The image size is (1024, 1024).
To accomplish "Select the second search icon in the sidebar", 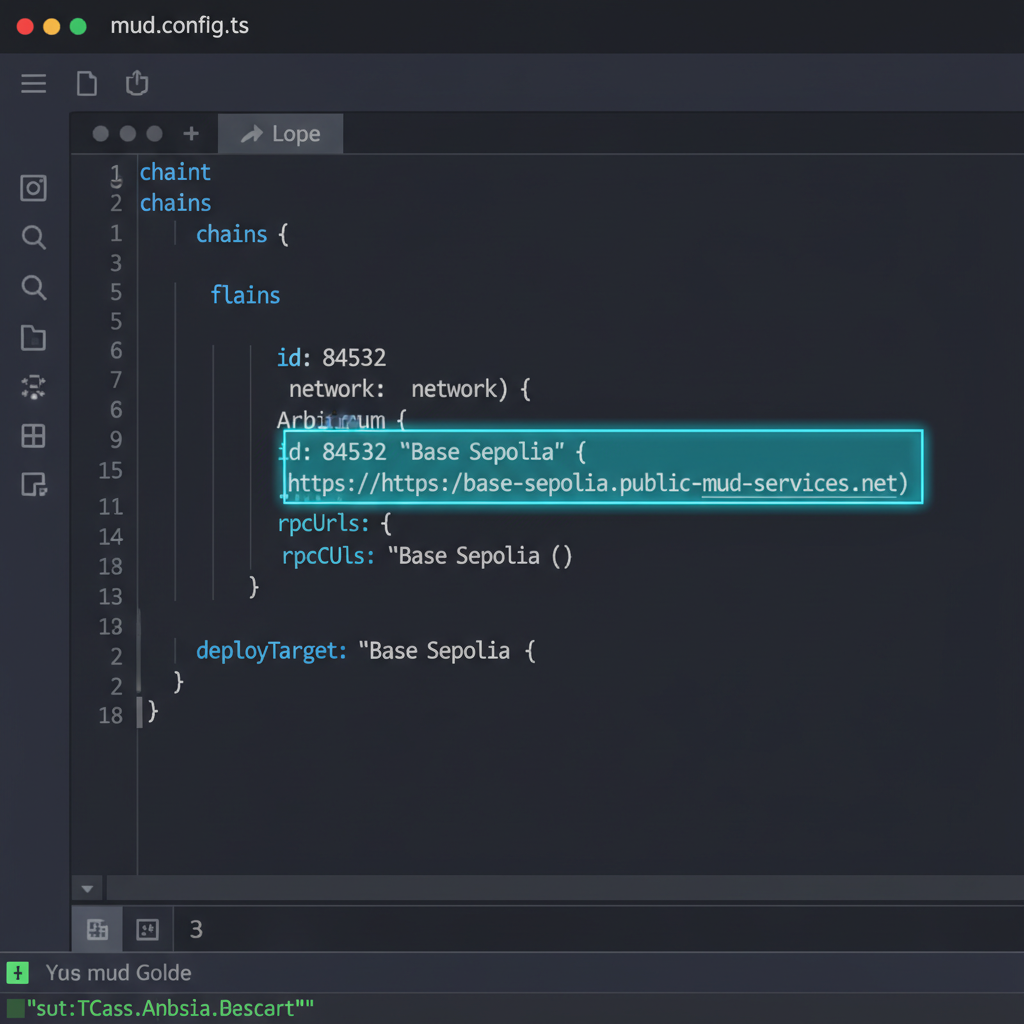I will coord(33,288).
